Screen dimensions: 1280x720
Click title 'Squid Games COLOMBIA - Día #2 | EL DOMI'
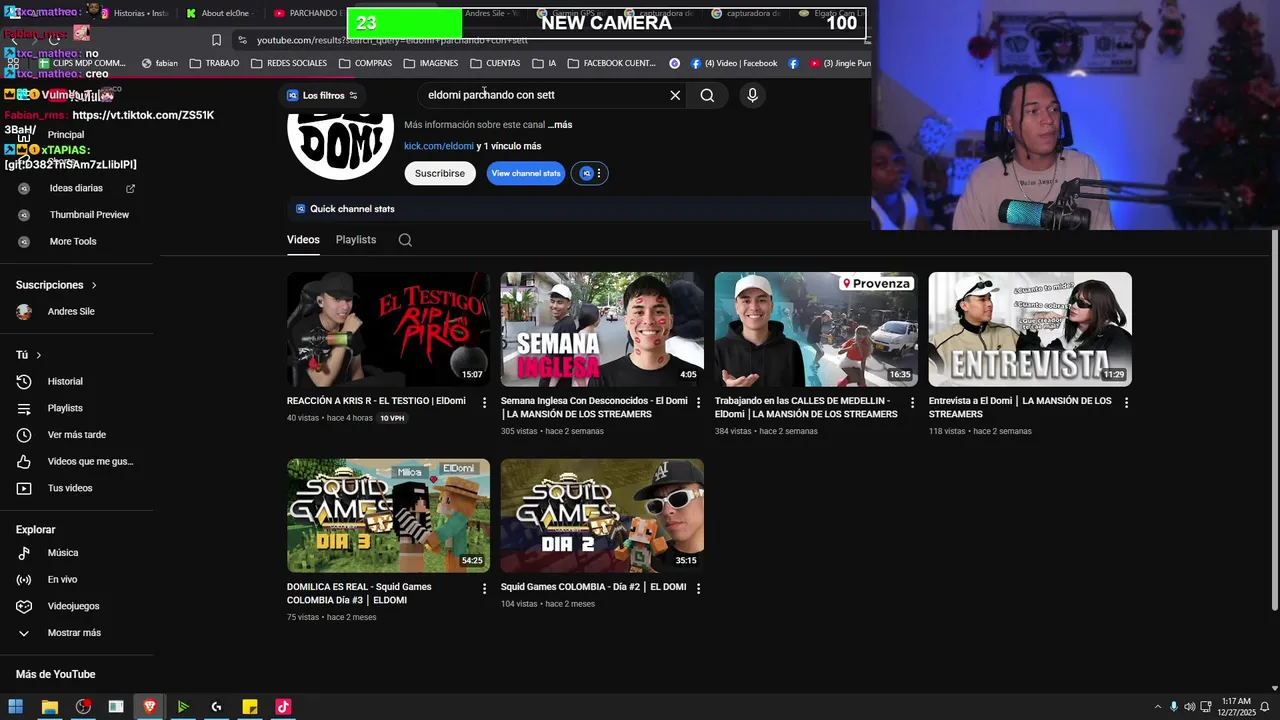(593, 587)
